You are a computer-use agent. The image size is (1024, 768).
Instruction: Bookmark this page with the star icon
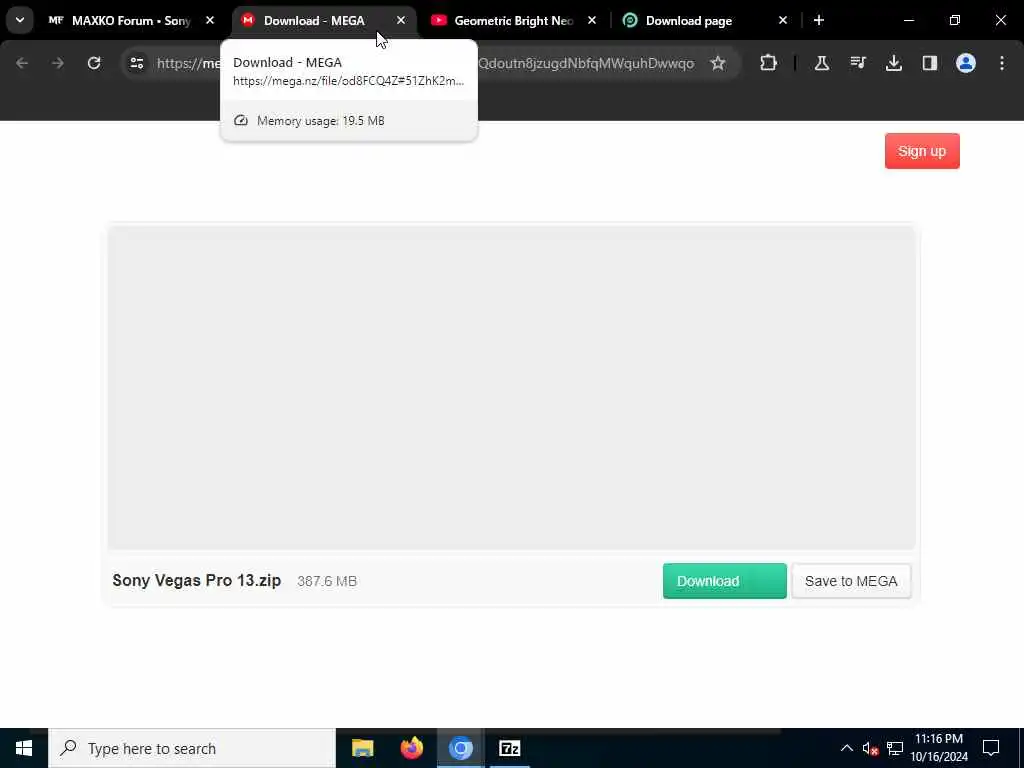(718, 63)
